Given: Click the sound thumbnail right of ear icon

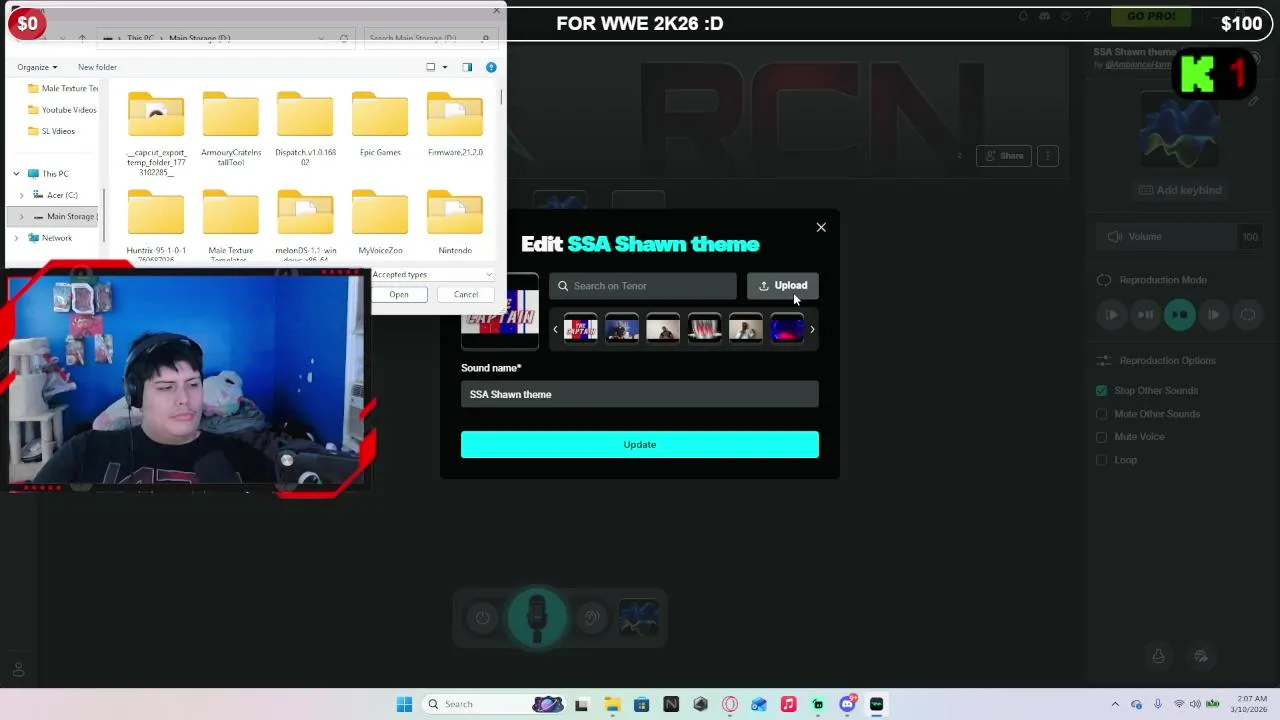Looking at the screenshot, I should point(638,618).
